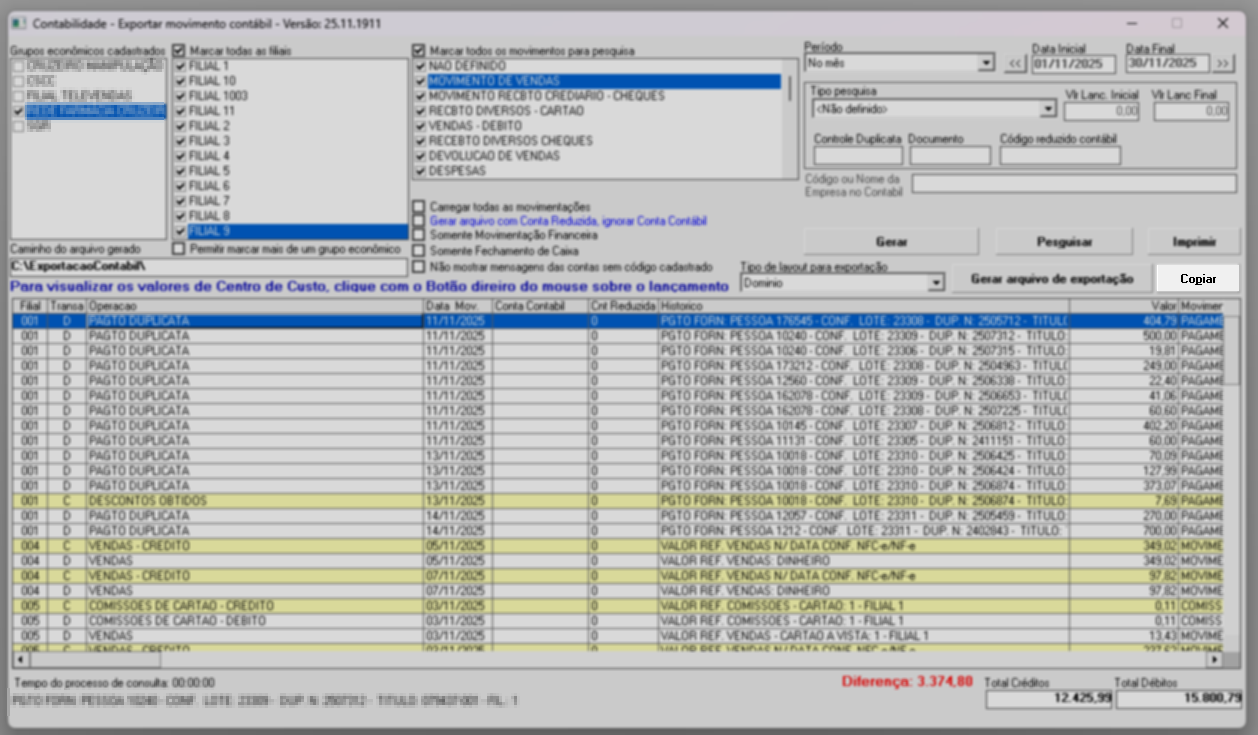Expand the Tipo pesquisa combo box

coord(1047,109)
